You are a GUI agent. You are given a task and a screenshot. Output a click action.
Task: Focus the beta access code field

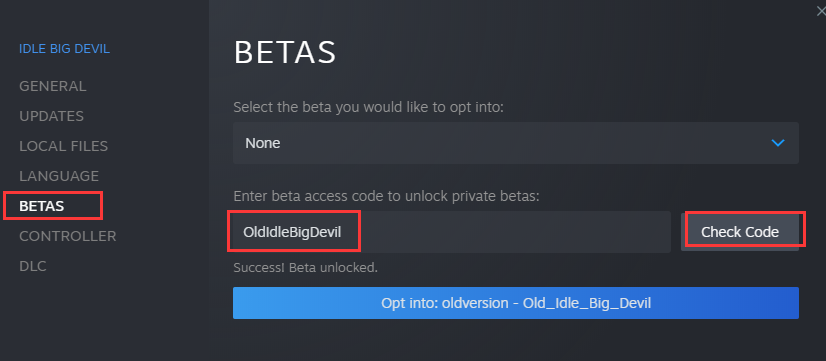point(452,232)
